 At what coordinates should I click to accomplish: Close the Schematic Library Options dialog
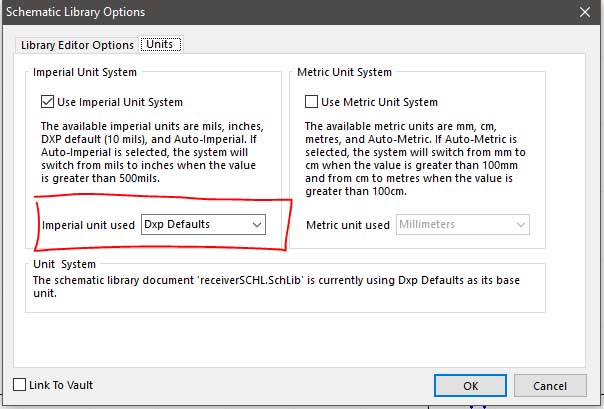584,12
